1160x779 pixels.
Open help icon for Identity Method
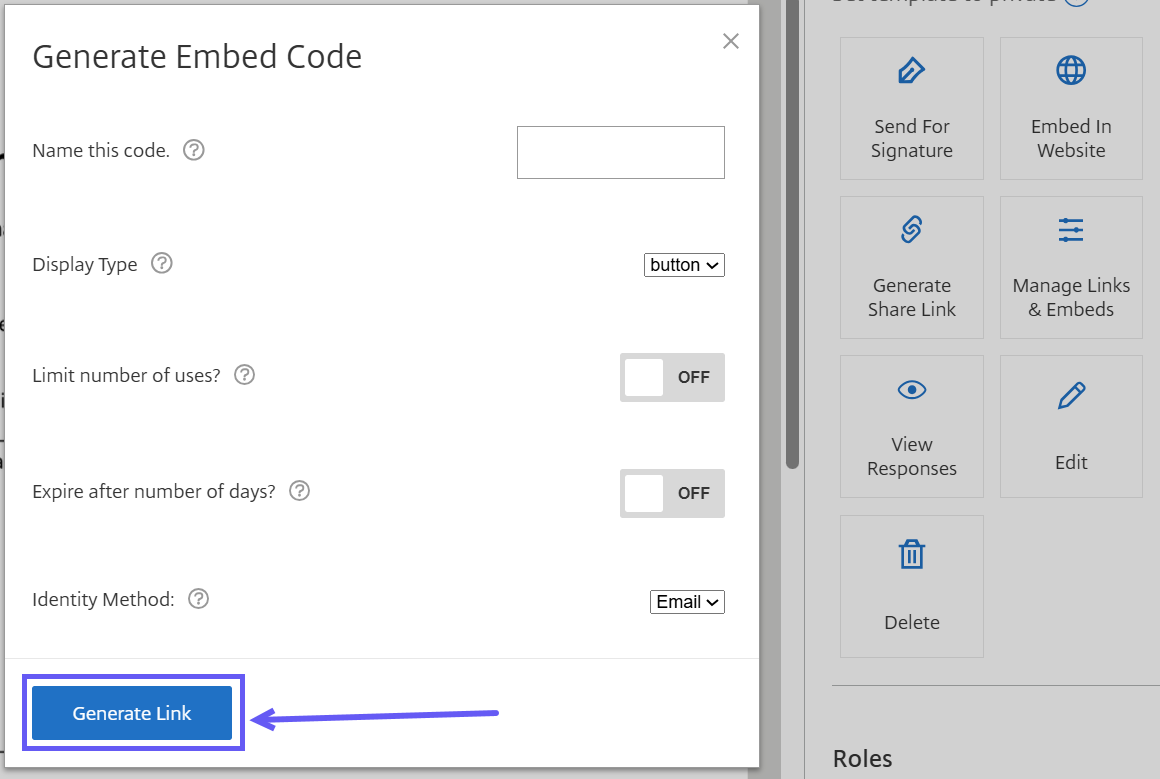(198, 598)
